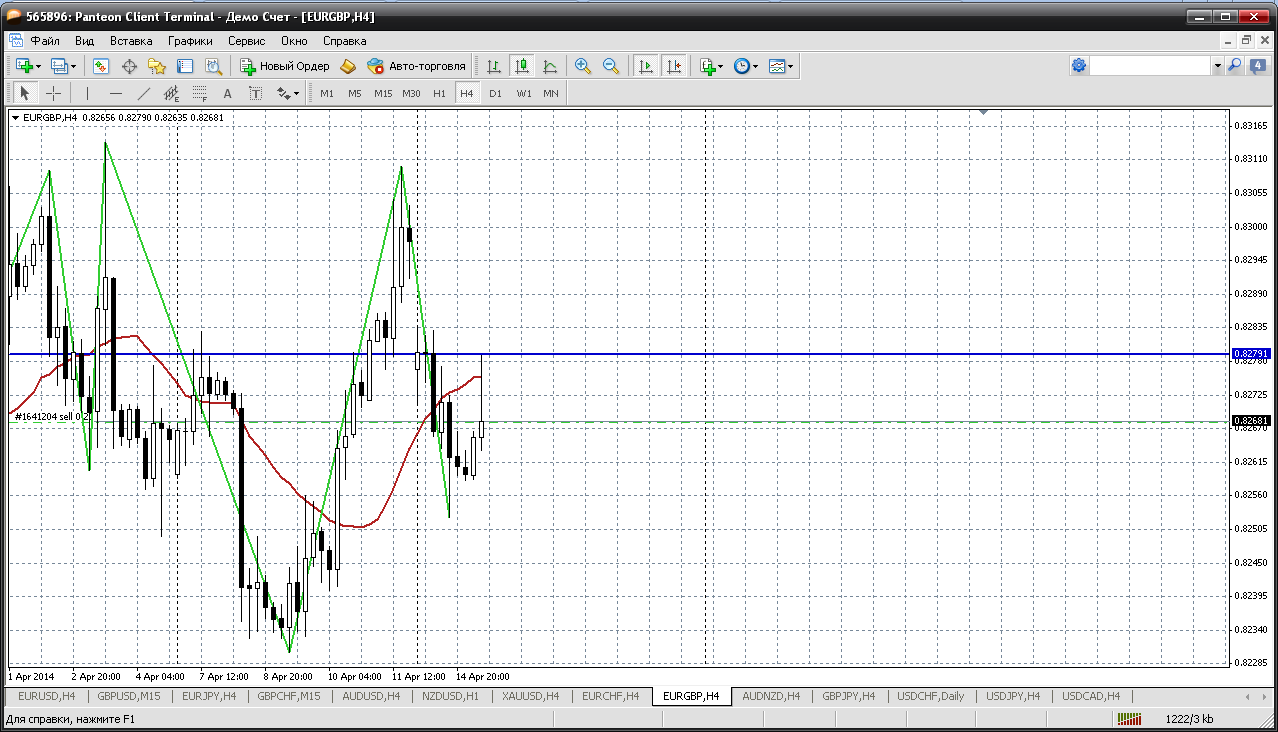The height and width of the screenshot is (732, 1278).
Task: Enable Авто-торговля button
Action: (417, 66)
